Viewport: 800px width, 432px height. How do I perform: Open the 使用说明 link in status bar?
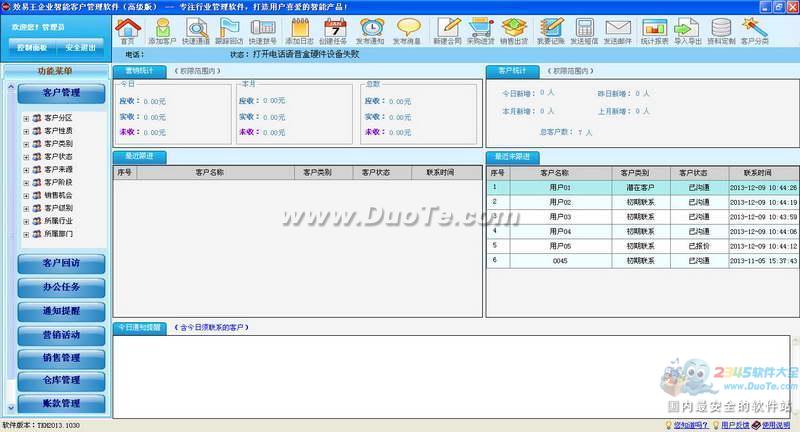[x=774, y=426]
